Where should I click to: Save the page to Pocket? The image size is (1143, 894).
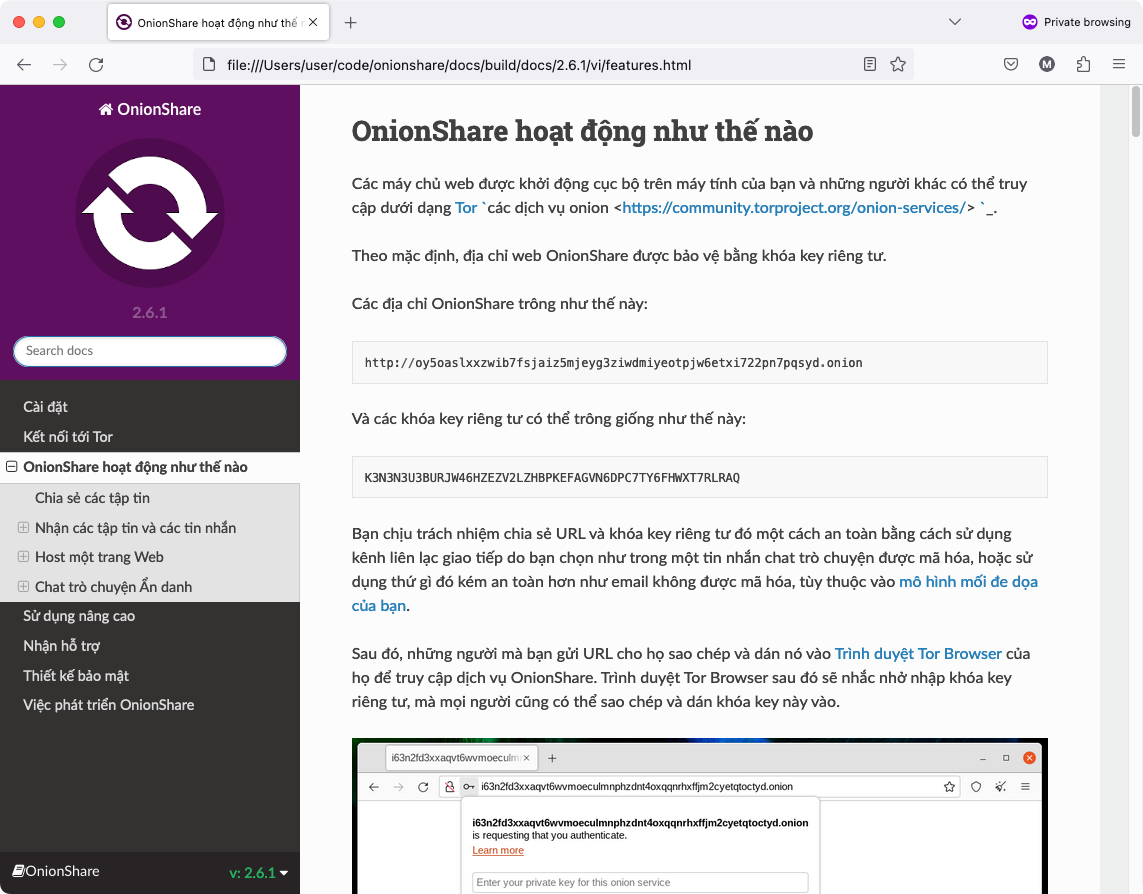coord(1010,63)
